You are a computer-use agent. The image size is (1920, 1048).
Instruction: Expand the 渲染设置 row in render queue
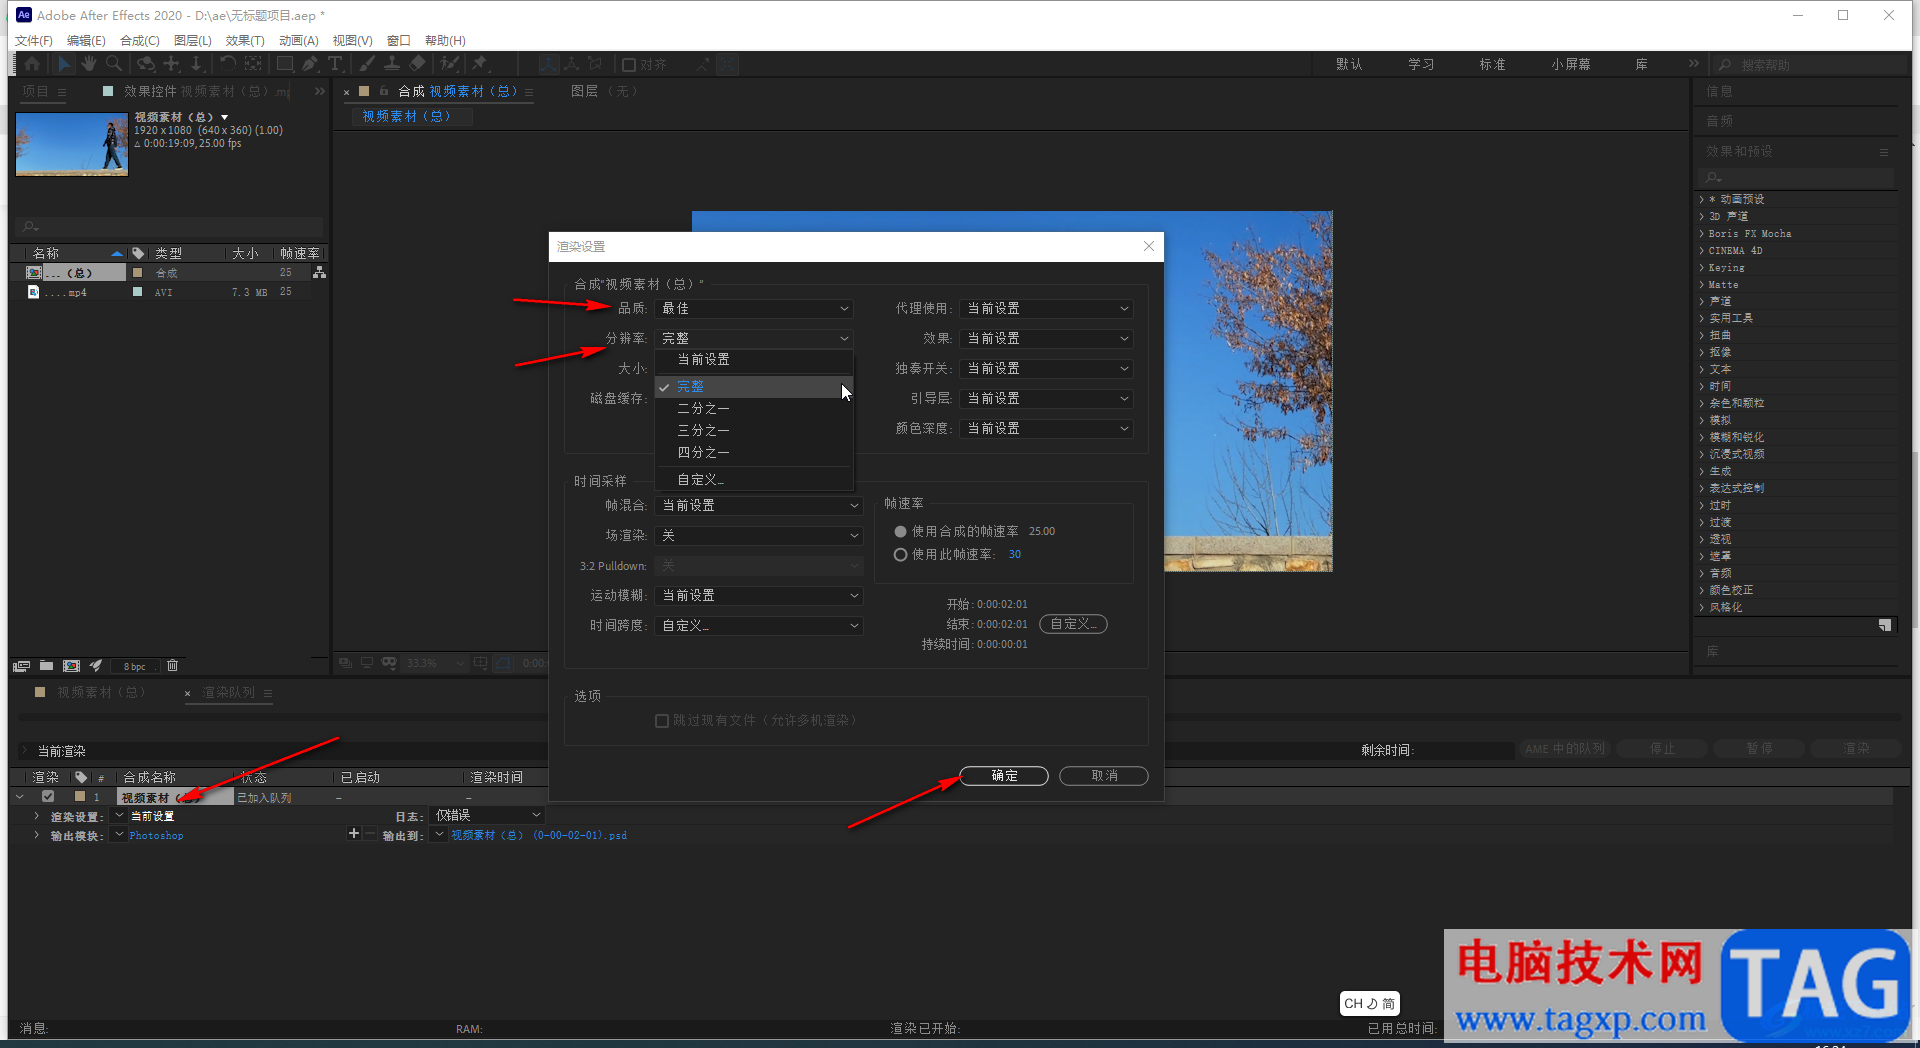click(37, 816)
